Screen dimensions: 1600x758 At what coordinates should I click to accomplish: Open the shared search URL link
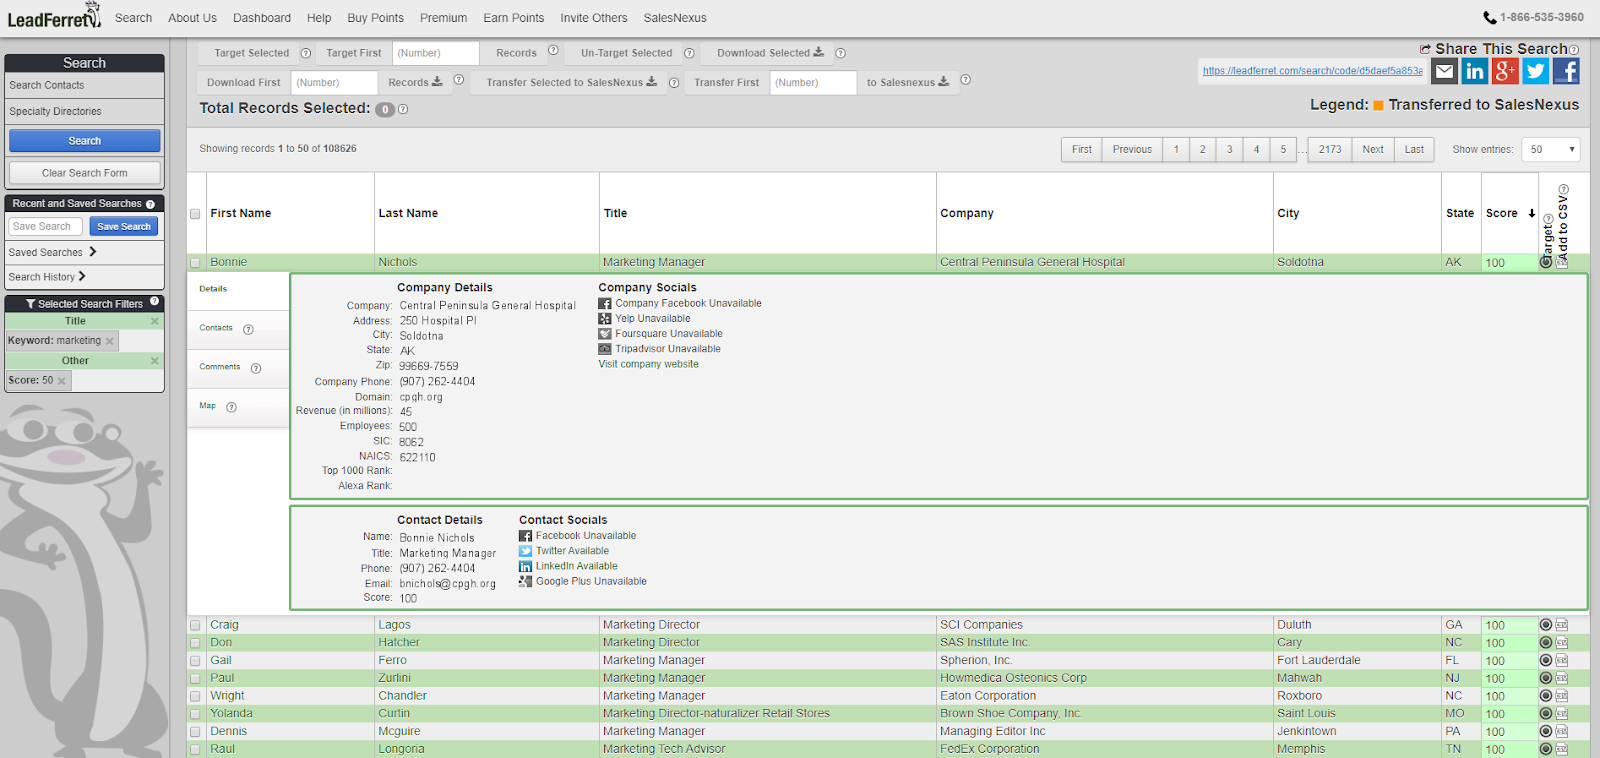click(x=1313, y=71)
